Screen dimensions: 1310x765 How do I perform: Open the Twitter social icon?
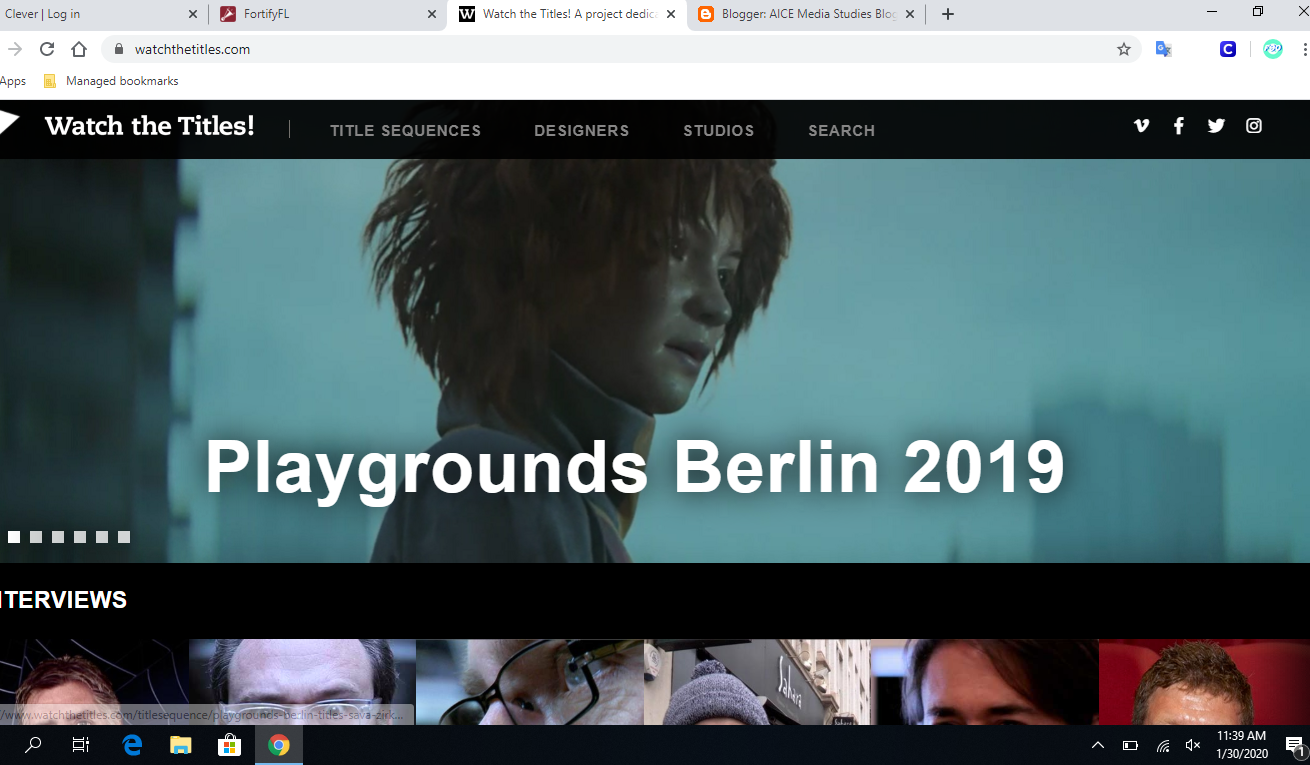1216,126
